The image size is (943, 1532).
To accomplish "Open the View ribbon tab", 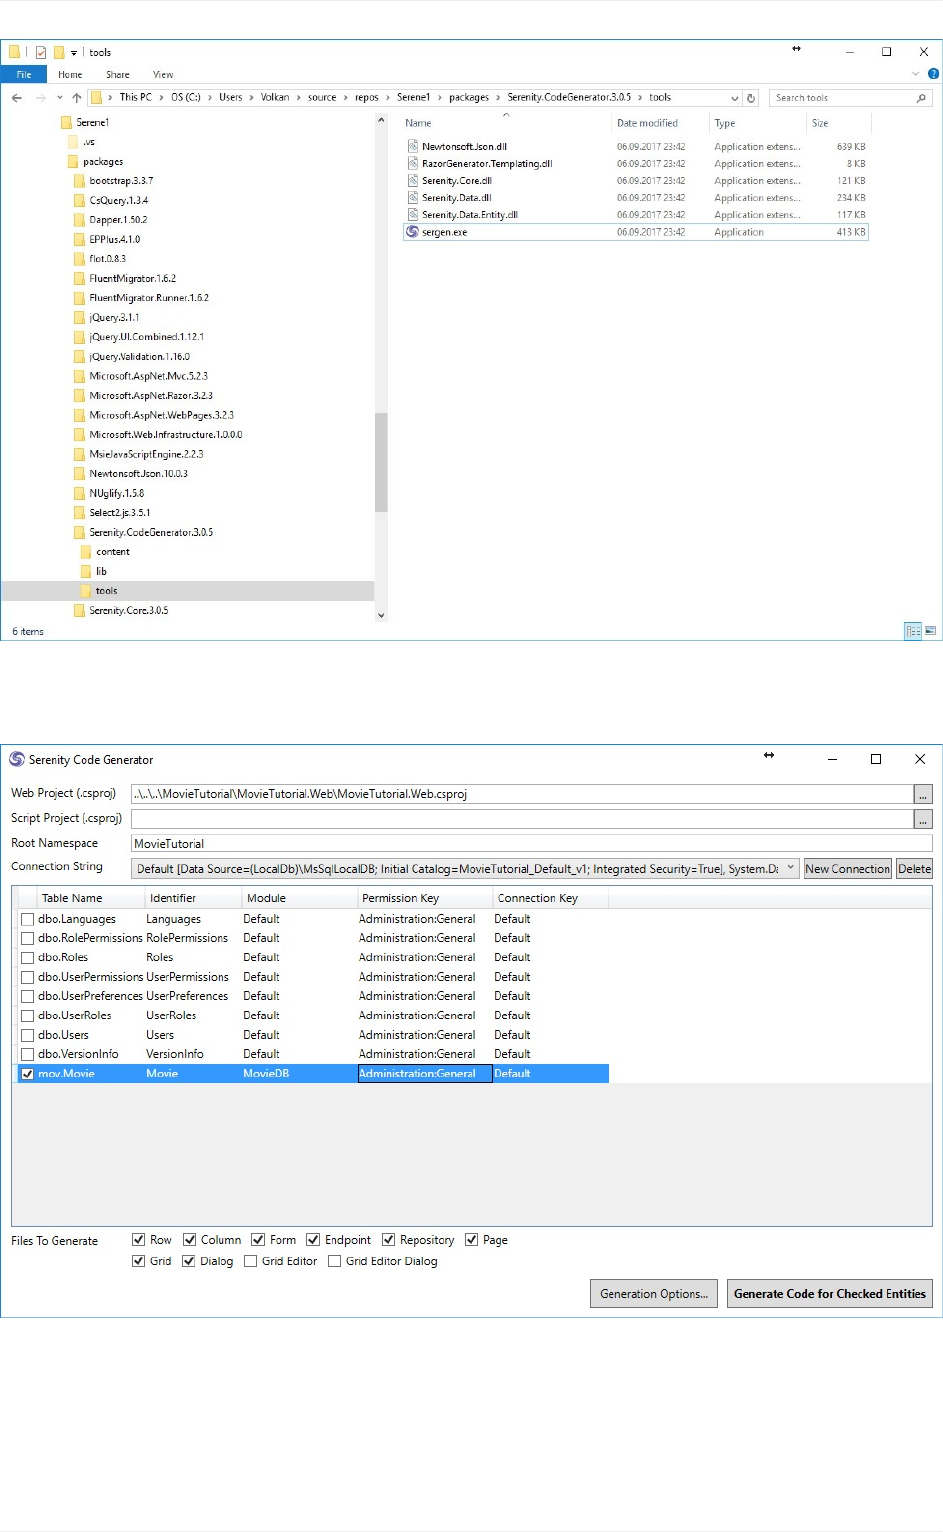I will 163,74.
